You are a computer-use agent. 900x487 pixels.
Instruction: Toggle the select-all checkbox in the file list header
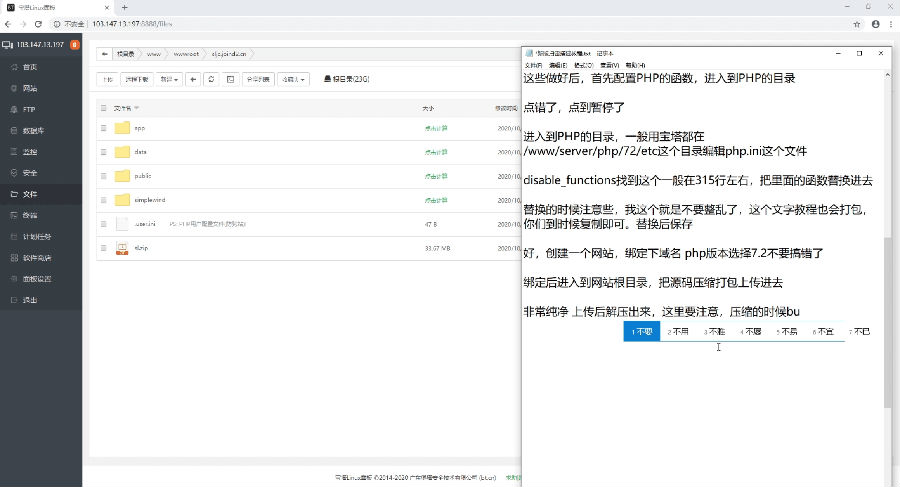(104, 108)
